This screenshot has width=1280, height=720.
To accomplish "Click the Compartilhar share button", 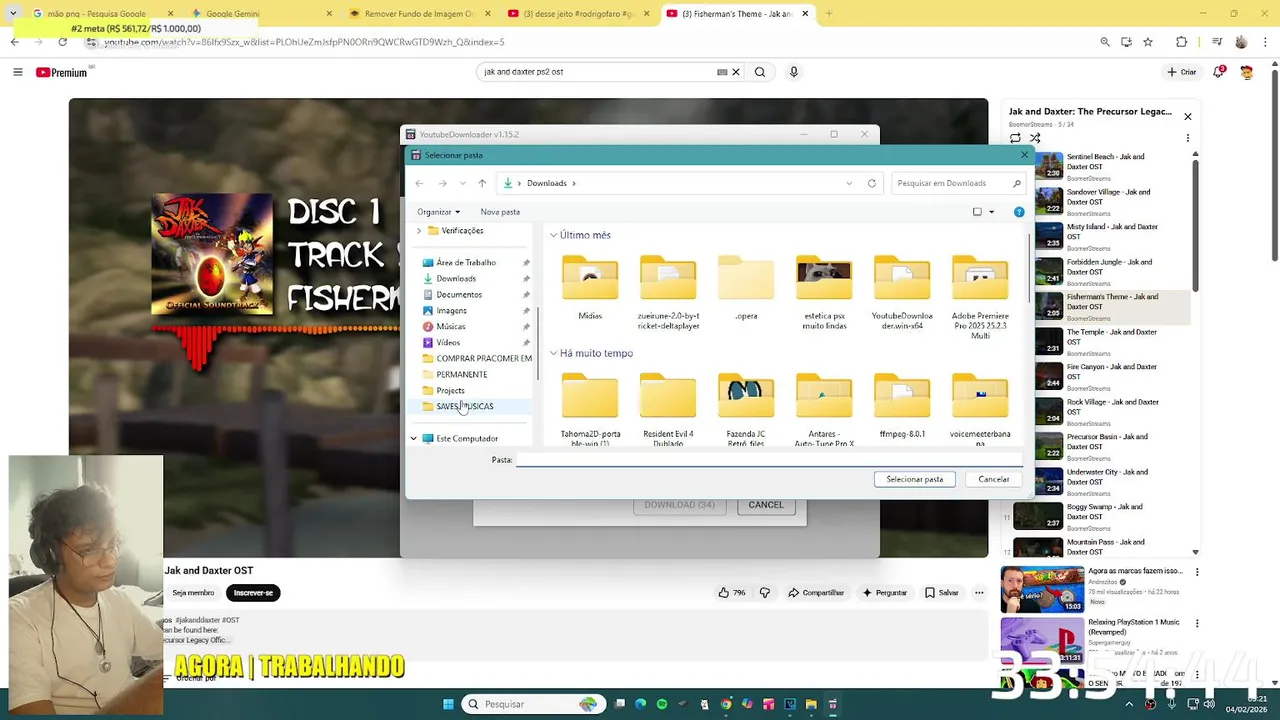I will (816, 593).
